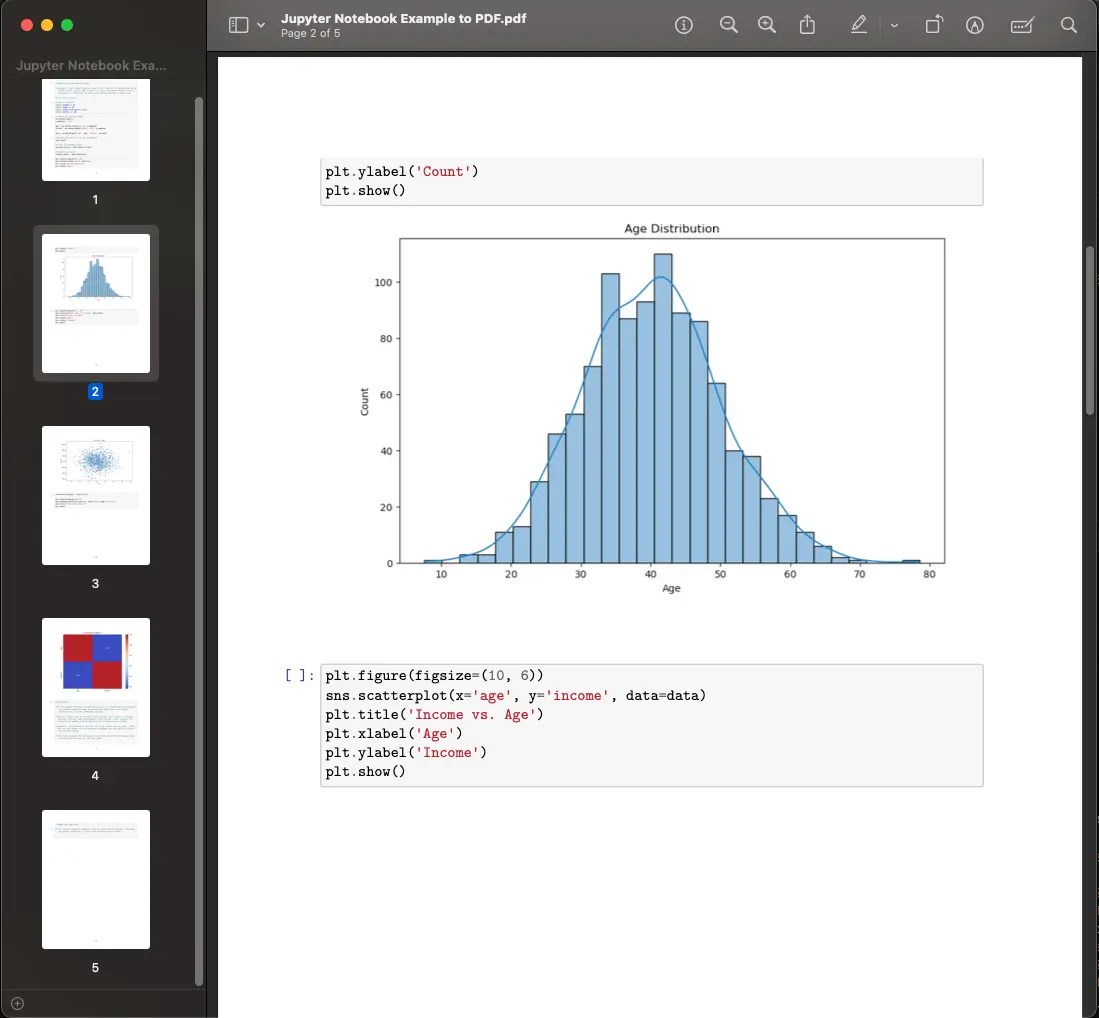Click the filename Jupyter Notebook Example to PDF.pdf

(x=404, y=18)
